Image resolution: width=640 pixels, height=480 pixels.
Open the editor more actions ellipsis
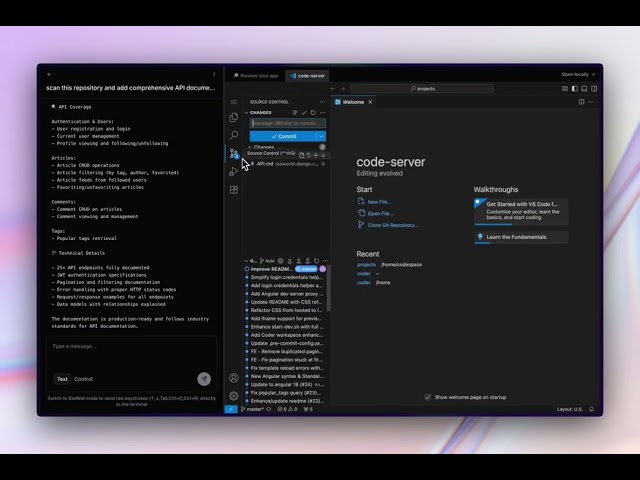tap(591, 102)
